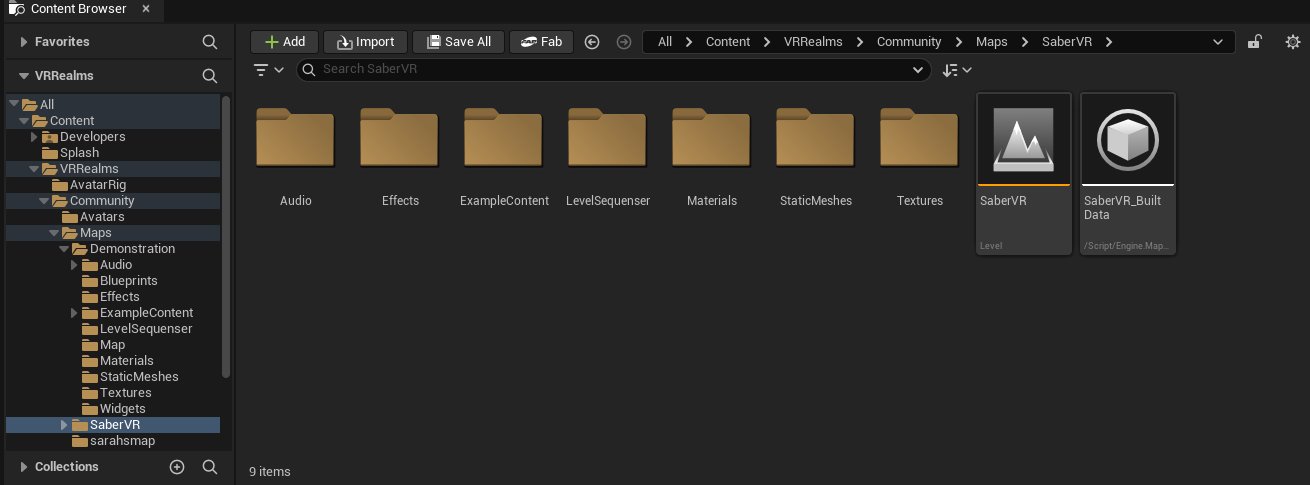Select the SaberVR level asset
The width and height of the screenshot is (1310, 485).
point(1024,173)
